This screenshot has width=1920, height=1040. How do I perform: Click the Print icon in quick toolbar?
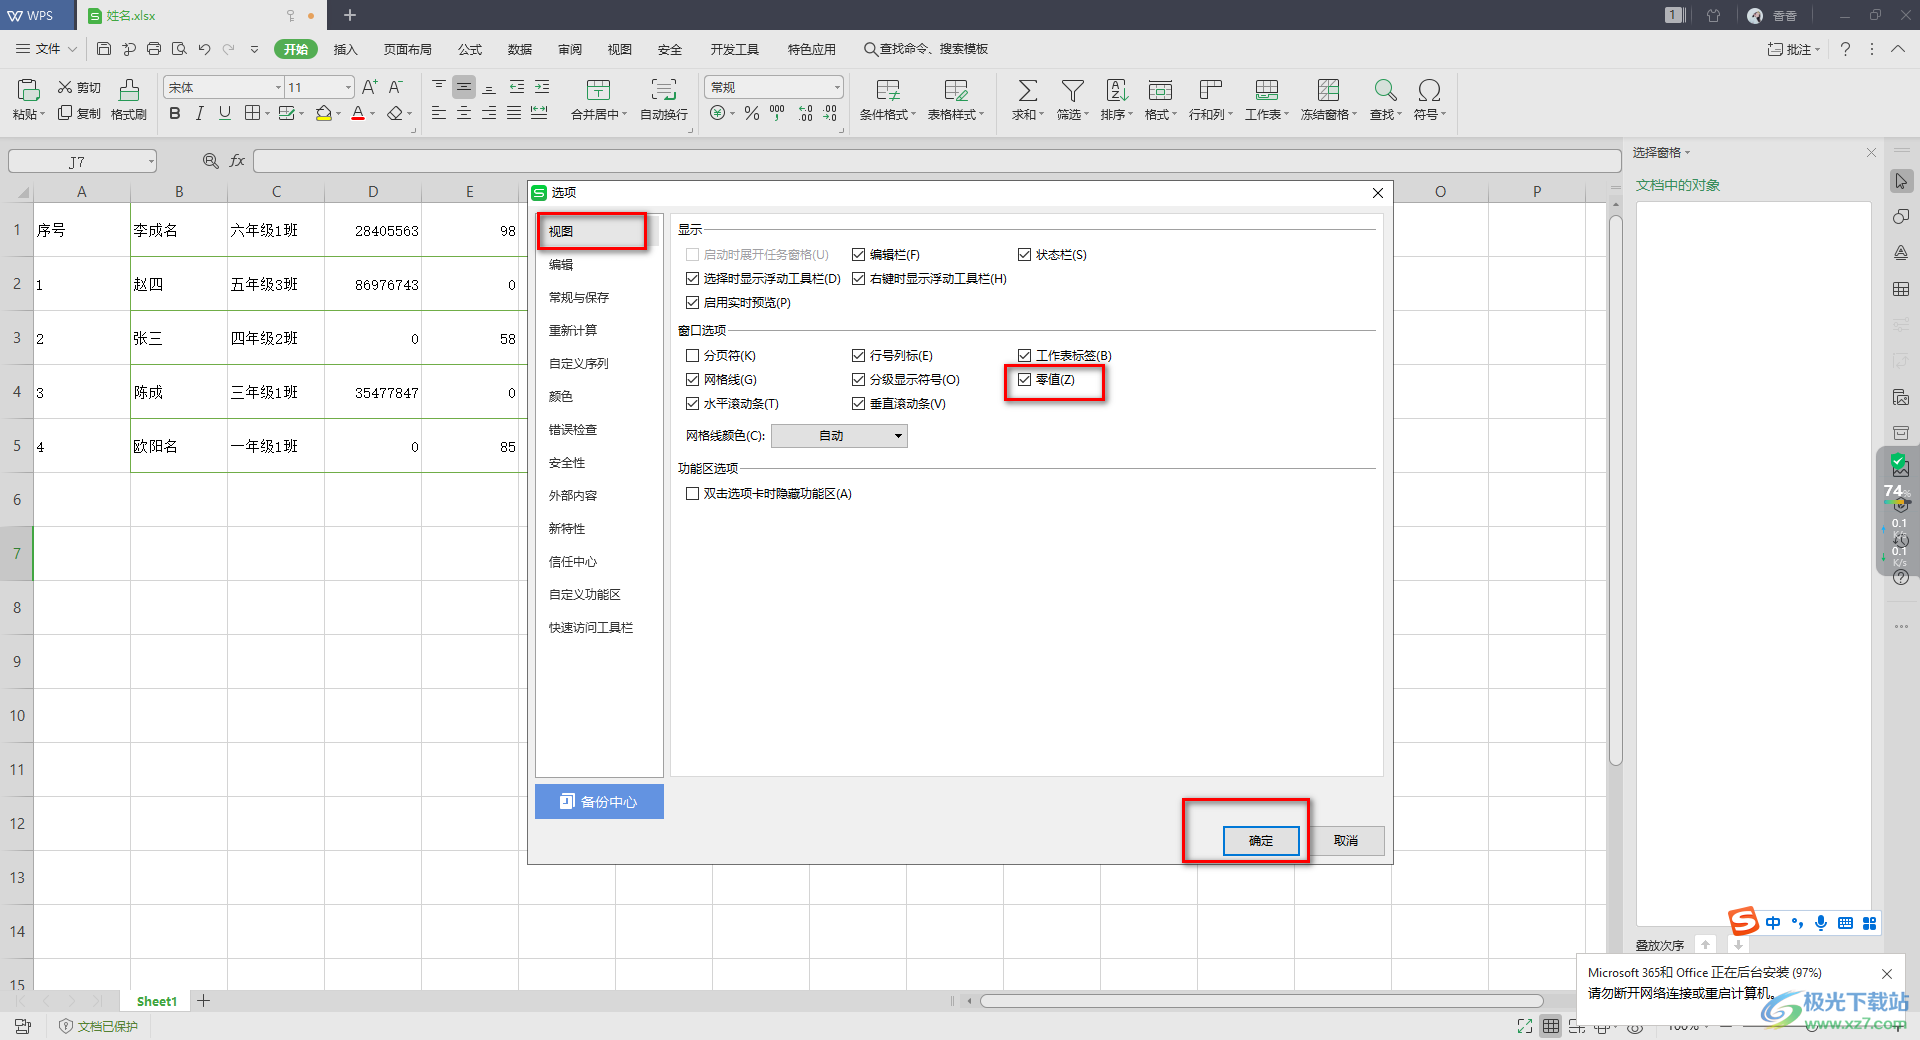pyautogui.click(x=154, y=49)
